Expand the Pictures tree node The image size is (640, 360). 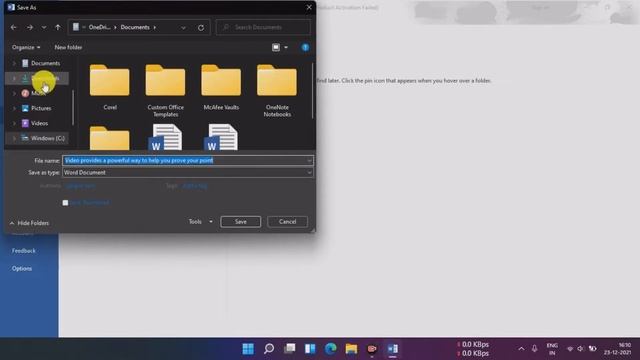(x=14, y=108)
